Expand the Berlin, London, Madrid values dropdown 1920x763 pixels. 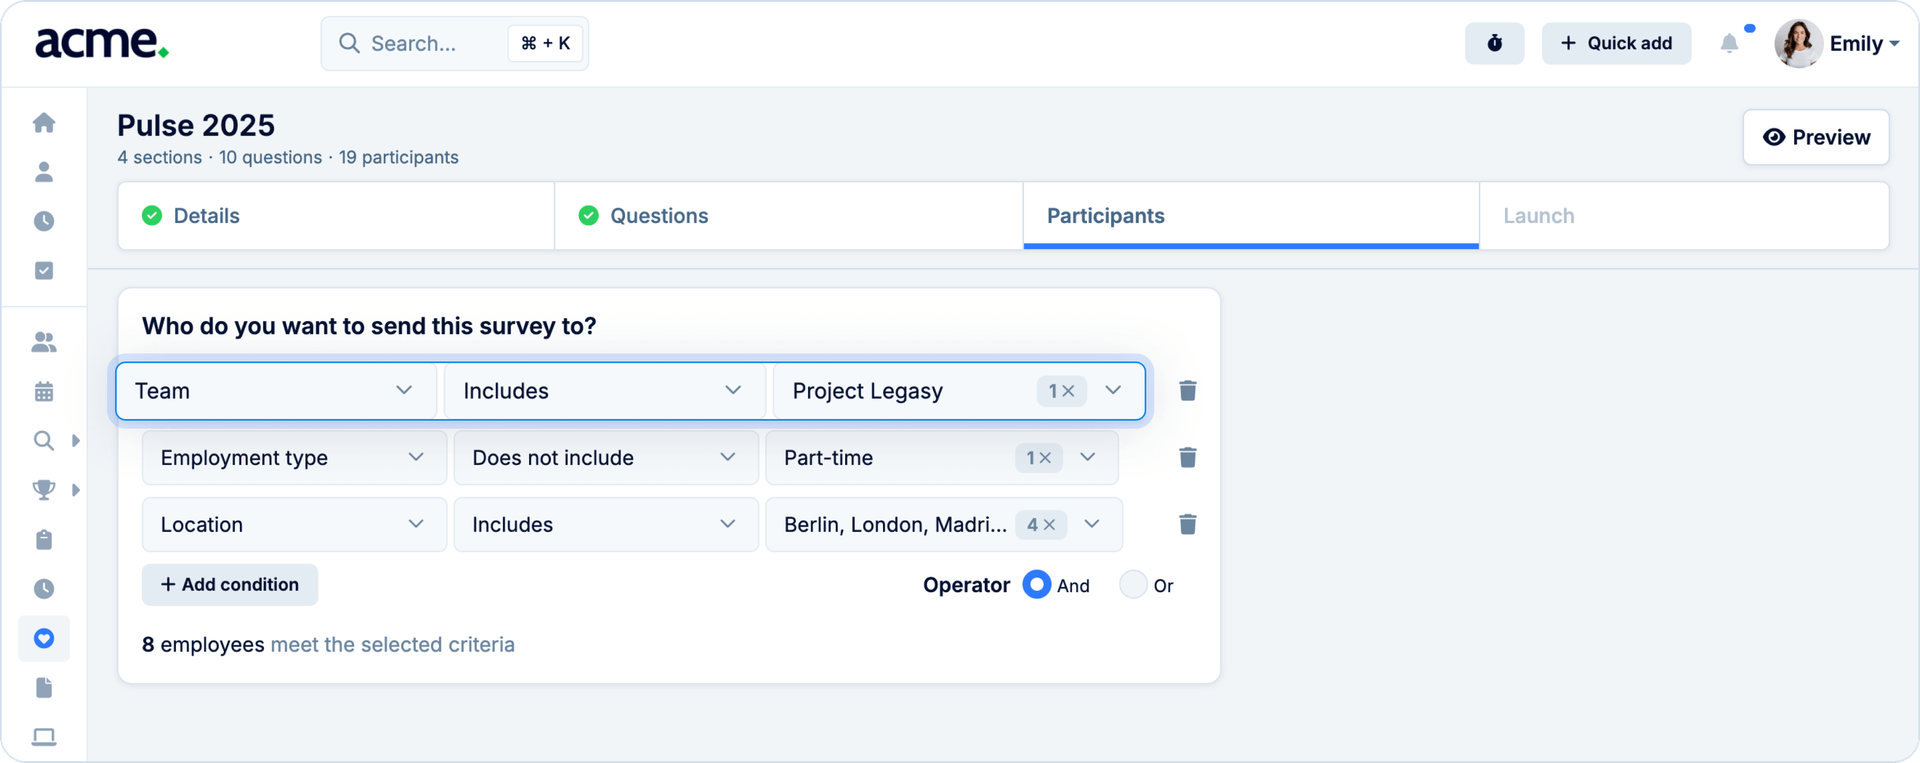click(1092, 525)
